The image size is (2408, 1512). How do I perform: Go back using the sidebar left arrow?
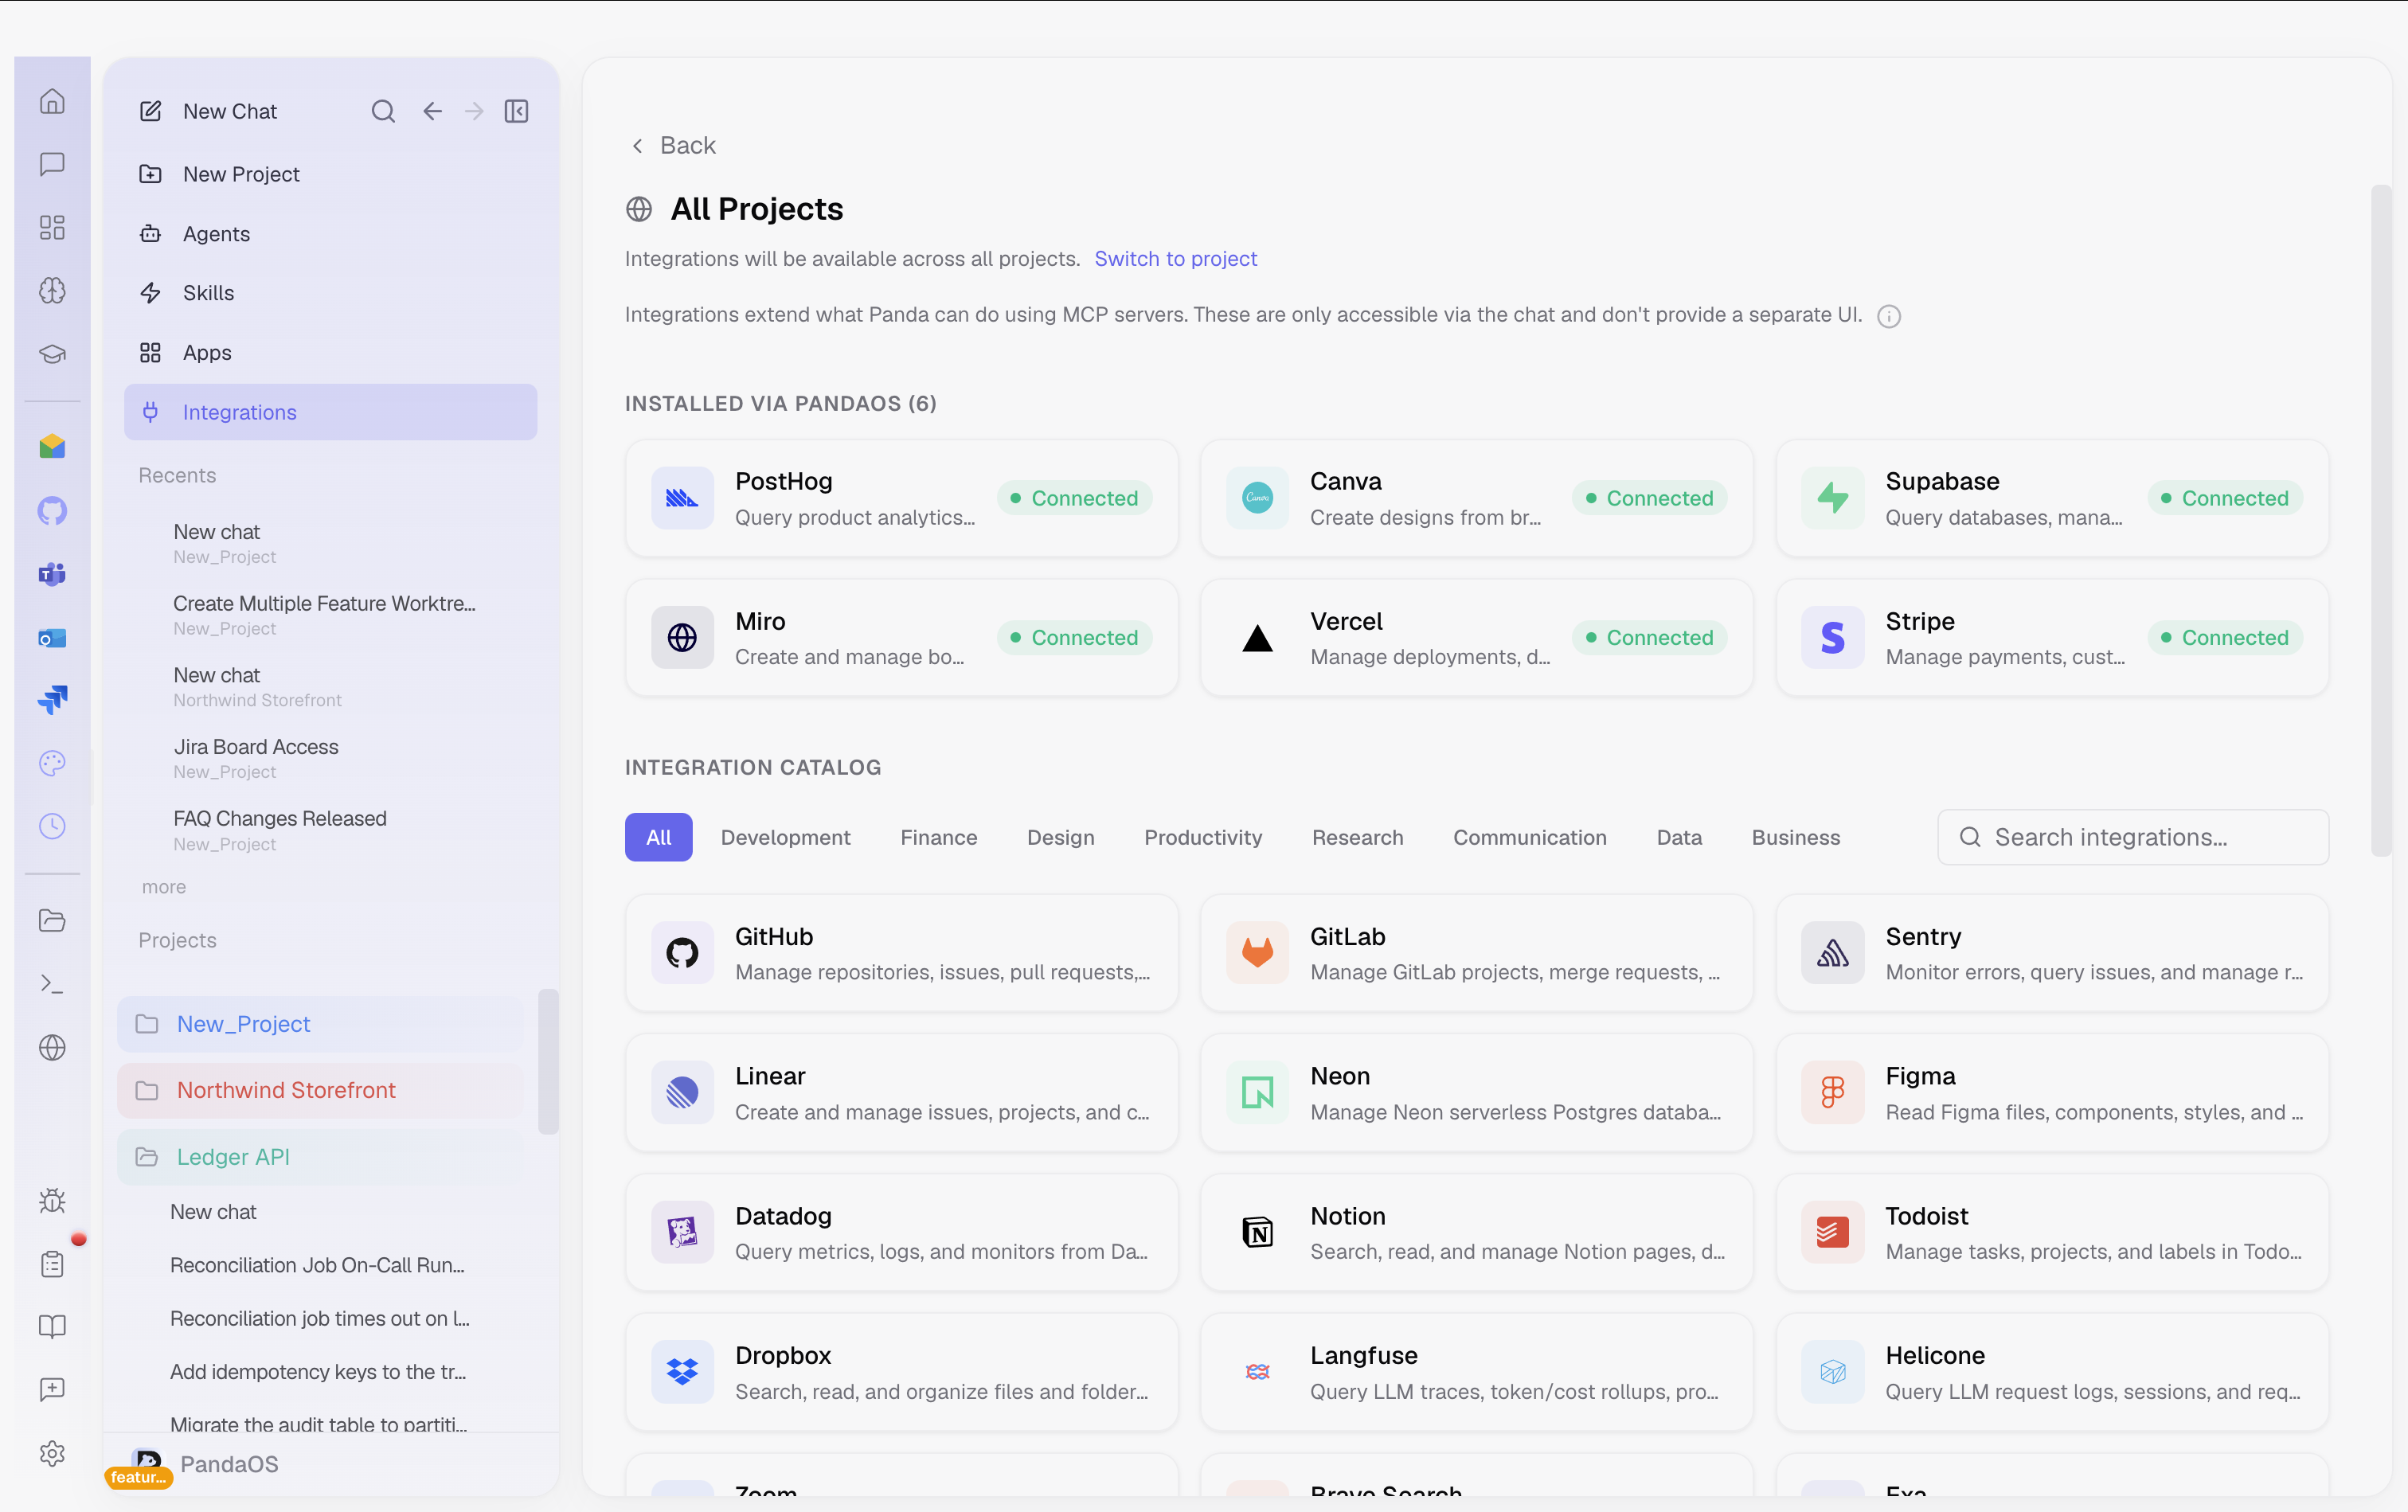click(x=432, y=111)
